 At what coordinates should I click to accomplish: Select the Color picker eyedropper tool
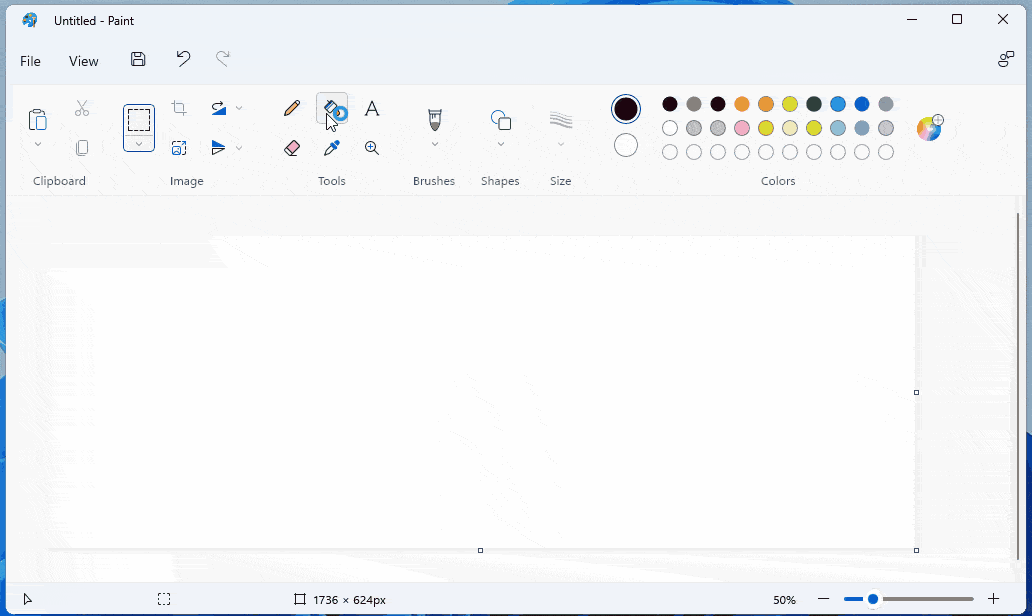coord(331,147)
